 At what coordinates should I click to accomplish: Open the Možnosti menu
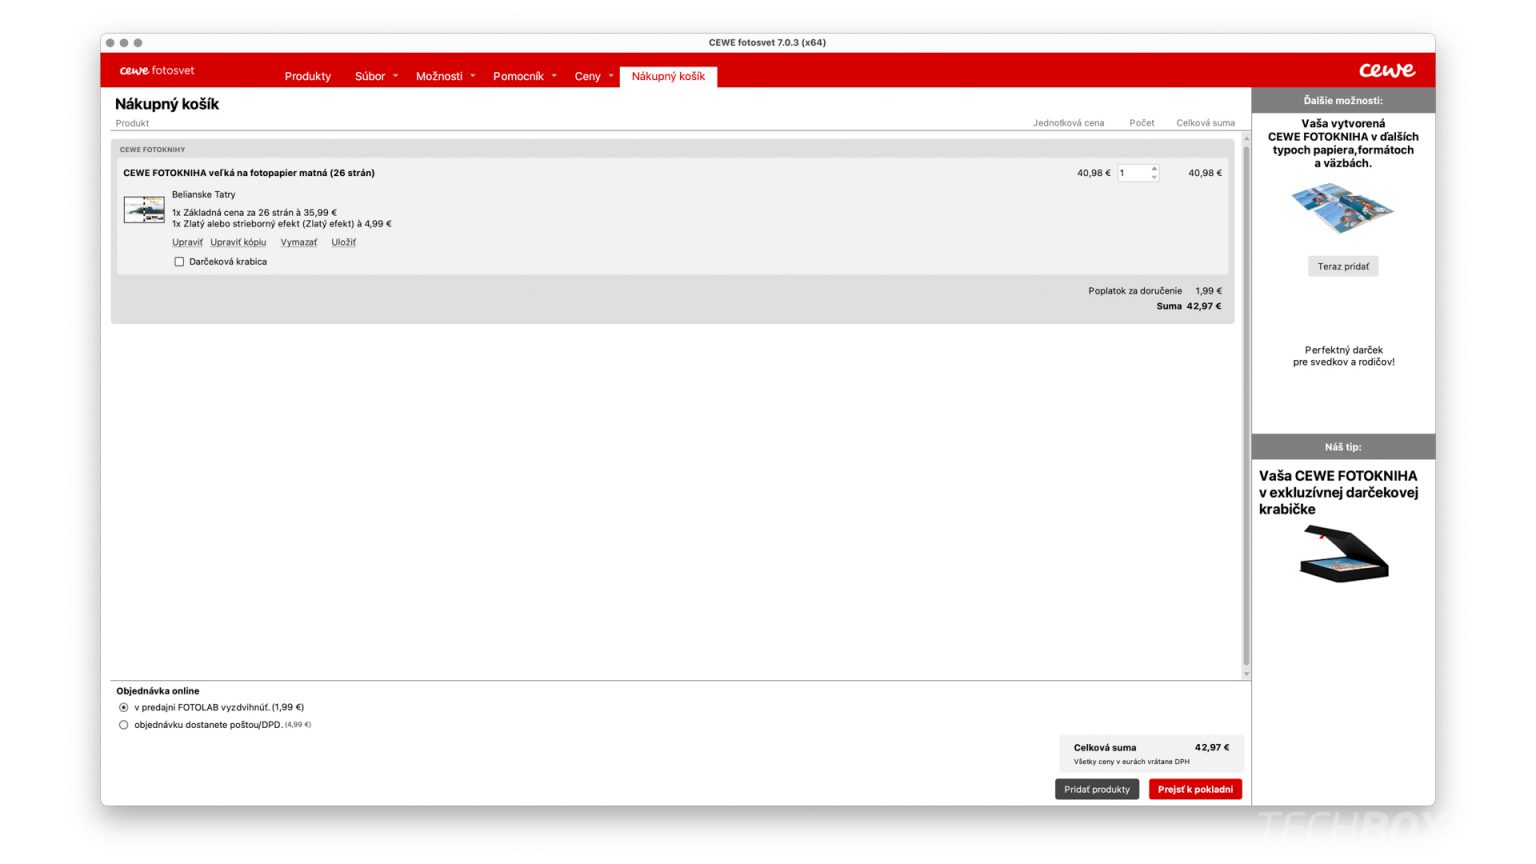point(439,76)
